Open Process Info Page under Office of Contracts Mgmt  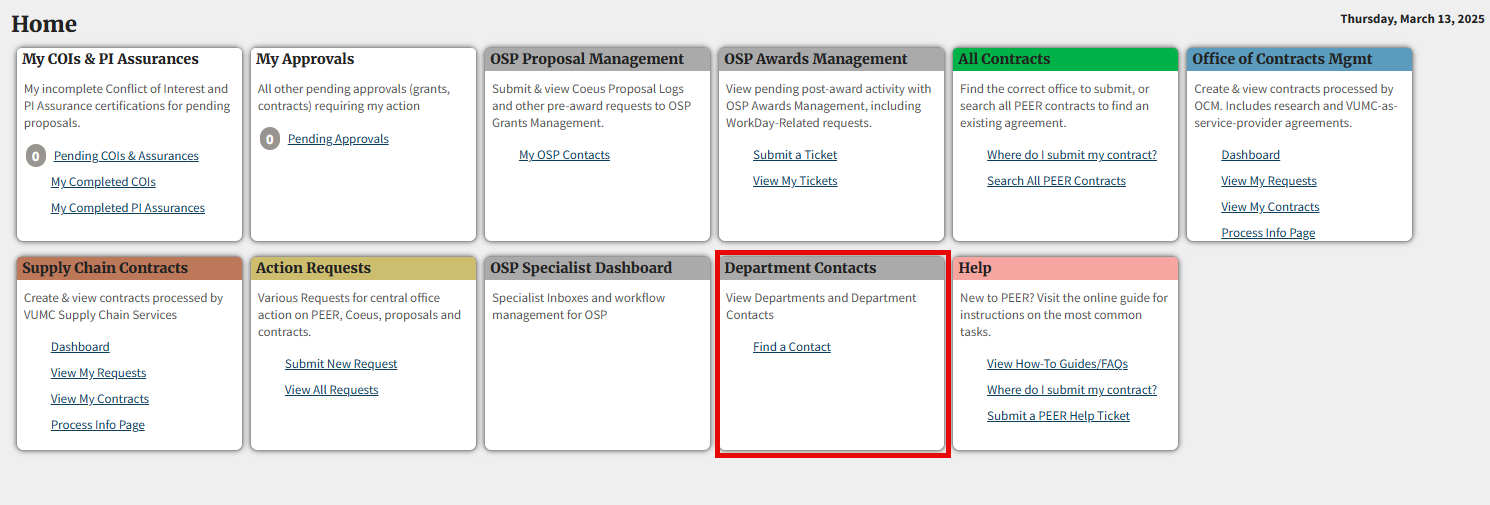pyautogui.click(x=1268, y=233)
